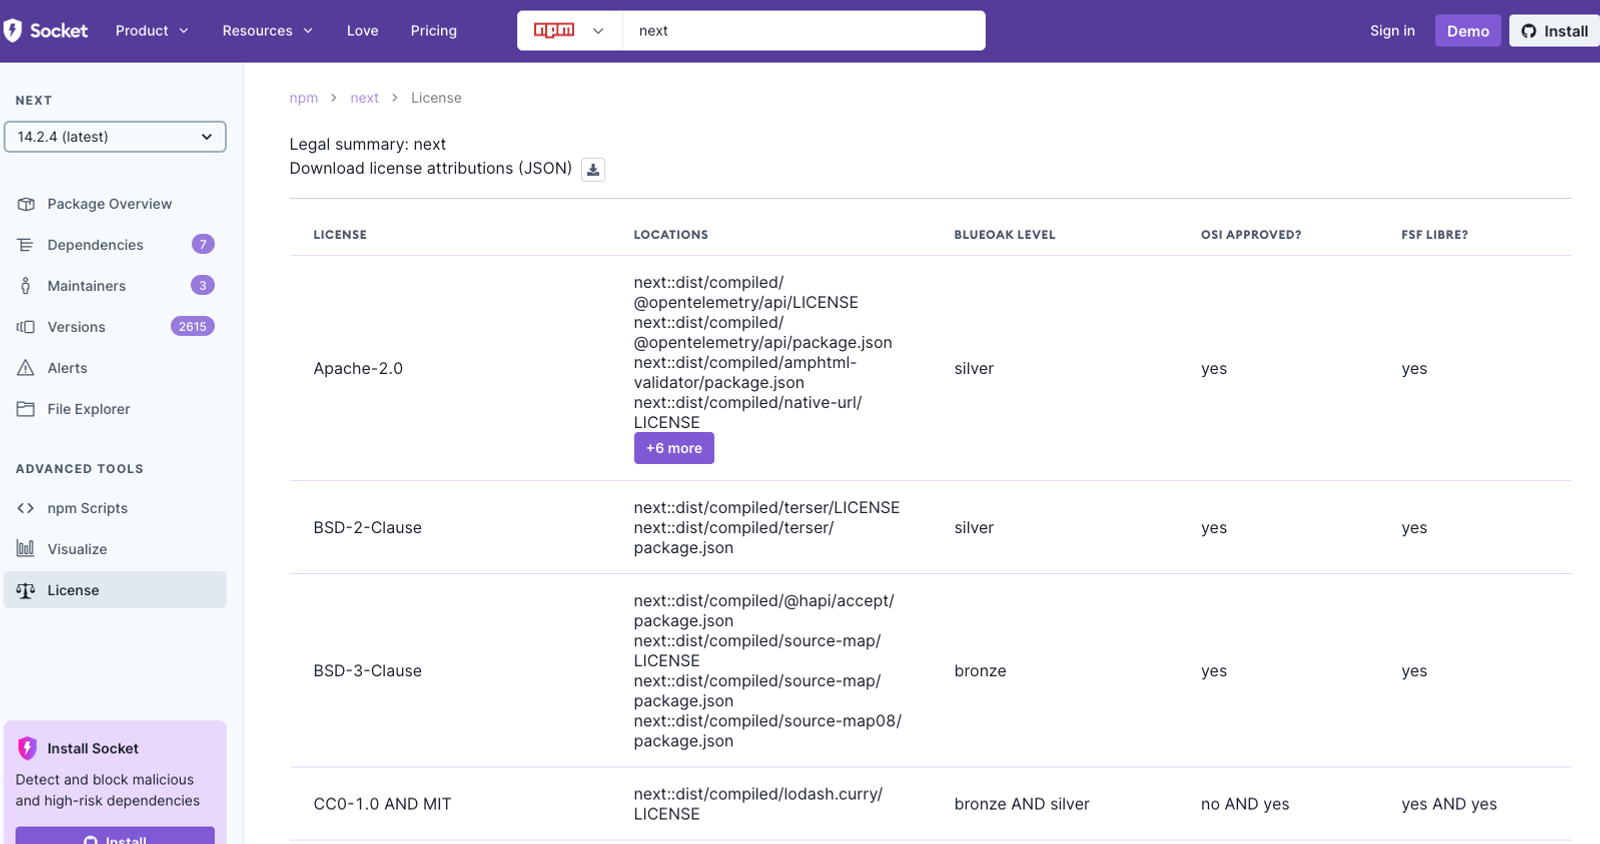The image size is (1600, 844).
Task: Click the Sign in link
Action: pyautogui.click(x=1392, y=31)
